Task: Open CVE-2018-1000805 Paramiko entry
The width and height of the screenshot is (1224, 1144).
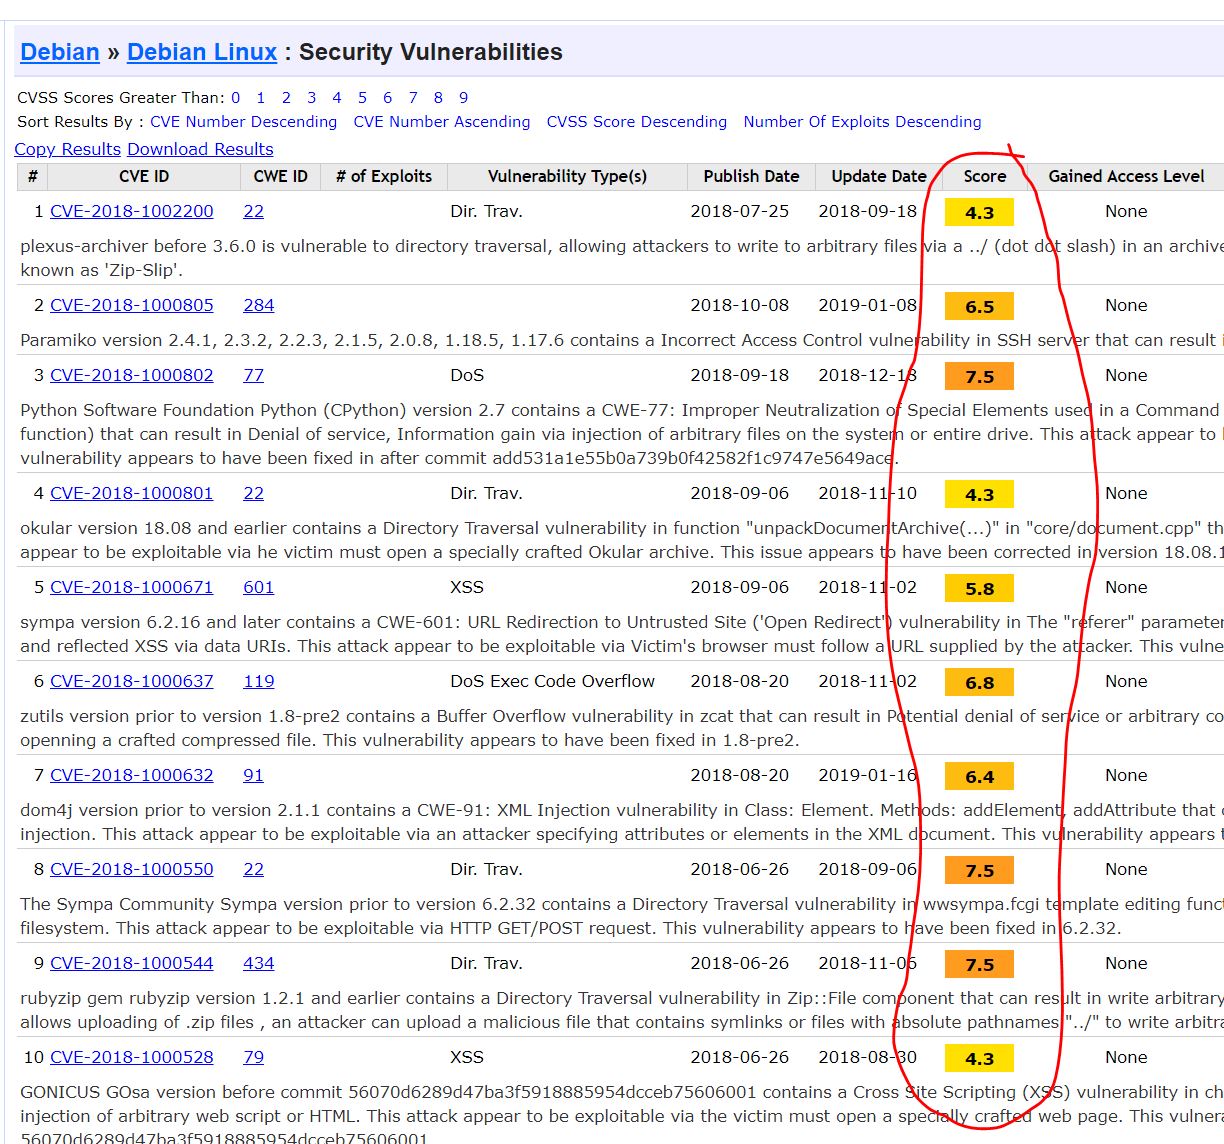Action: click(132, 305)
